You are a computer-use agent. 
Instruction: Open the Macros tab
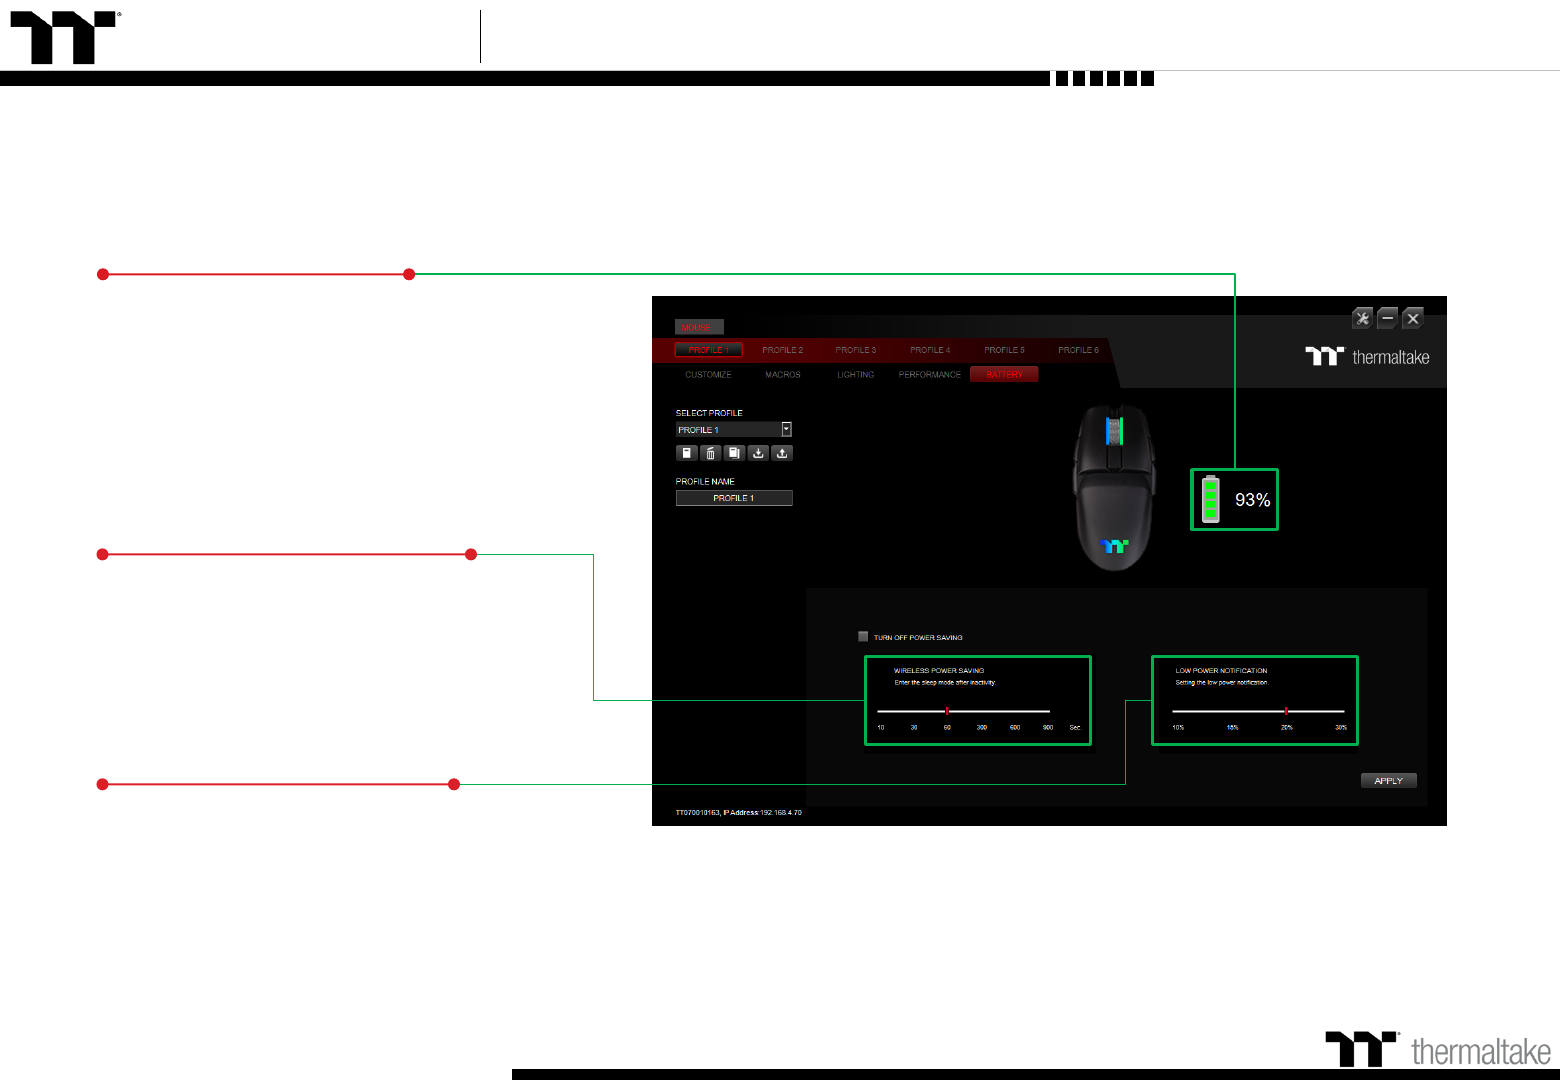783,375
